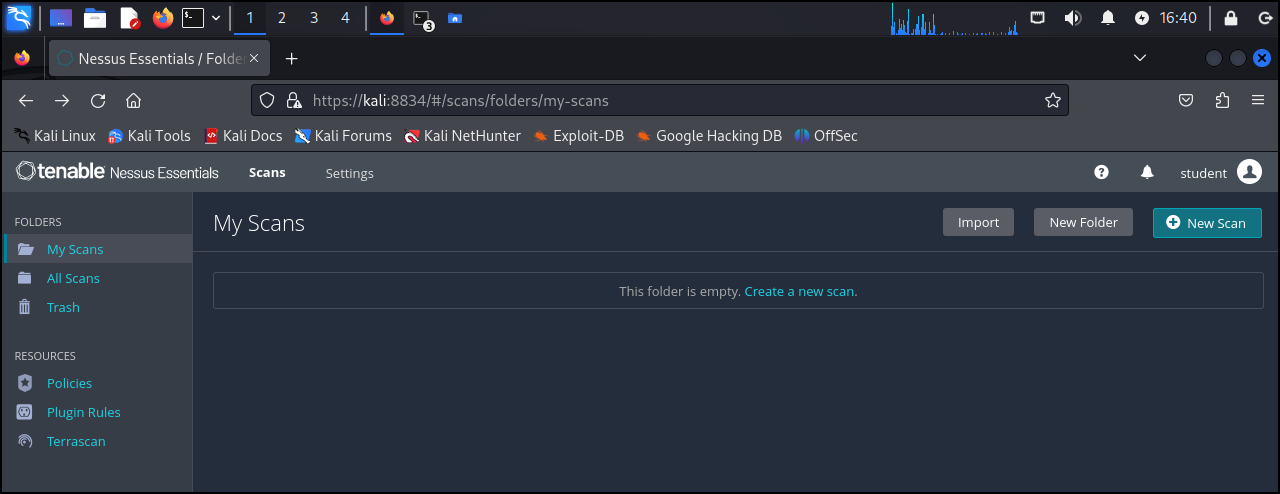1280x494 pixels.
Task: Click the New Scan button
Action: 1207,222
